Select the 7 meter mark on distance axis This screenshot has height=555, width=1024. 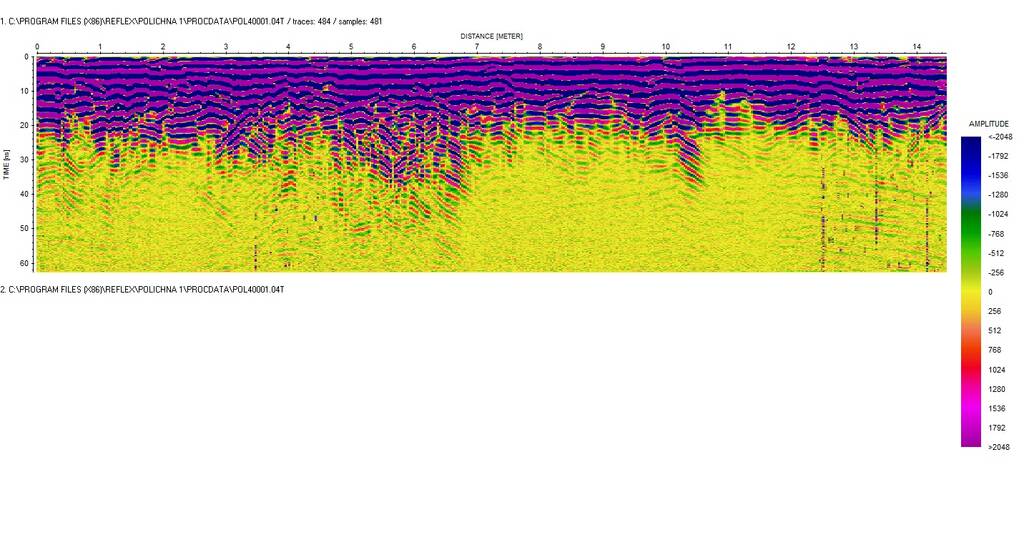point(477,47)
